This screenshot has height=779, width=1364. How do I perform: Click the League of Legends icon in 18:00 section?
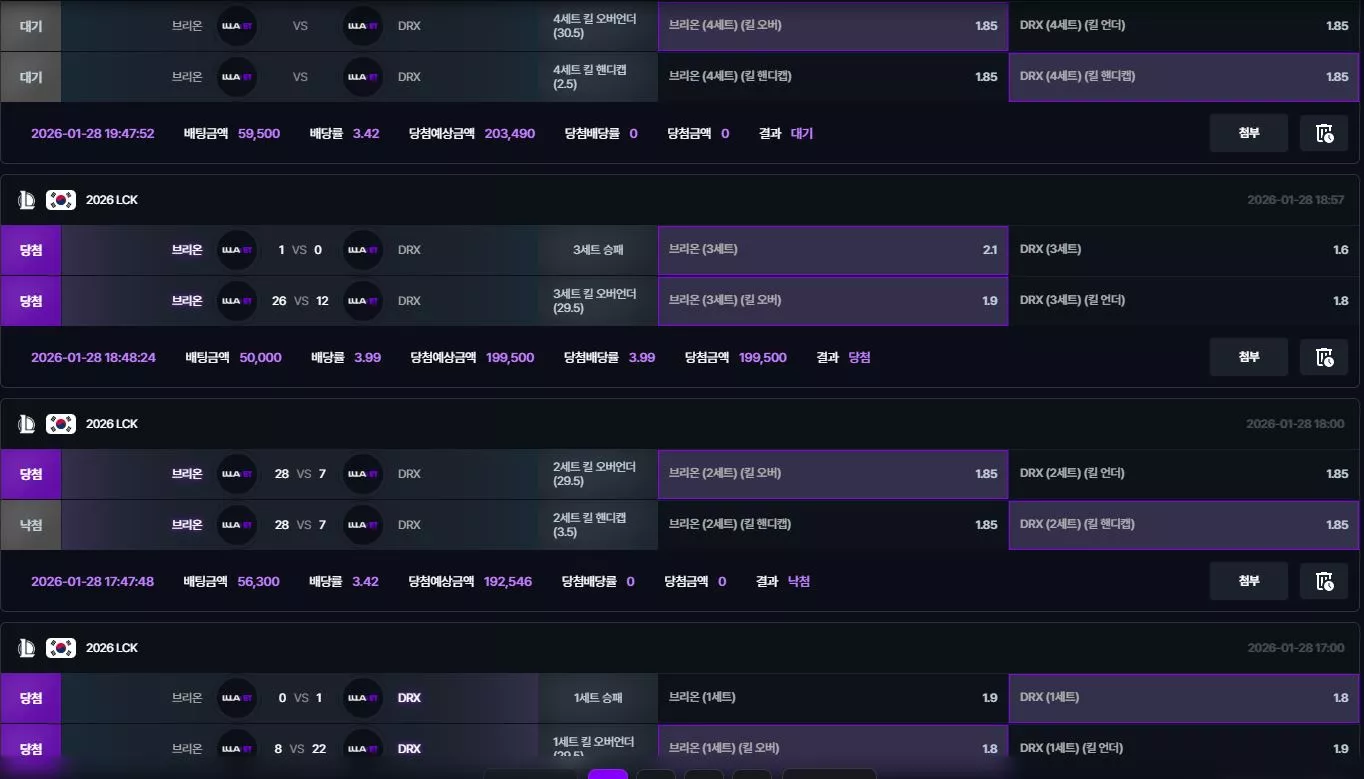point(27,424)
